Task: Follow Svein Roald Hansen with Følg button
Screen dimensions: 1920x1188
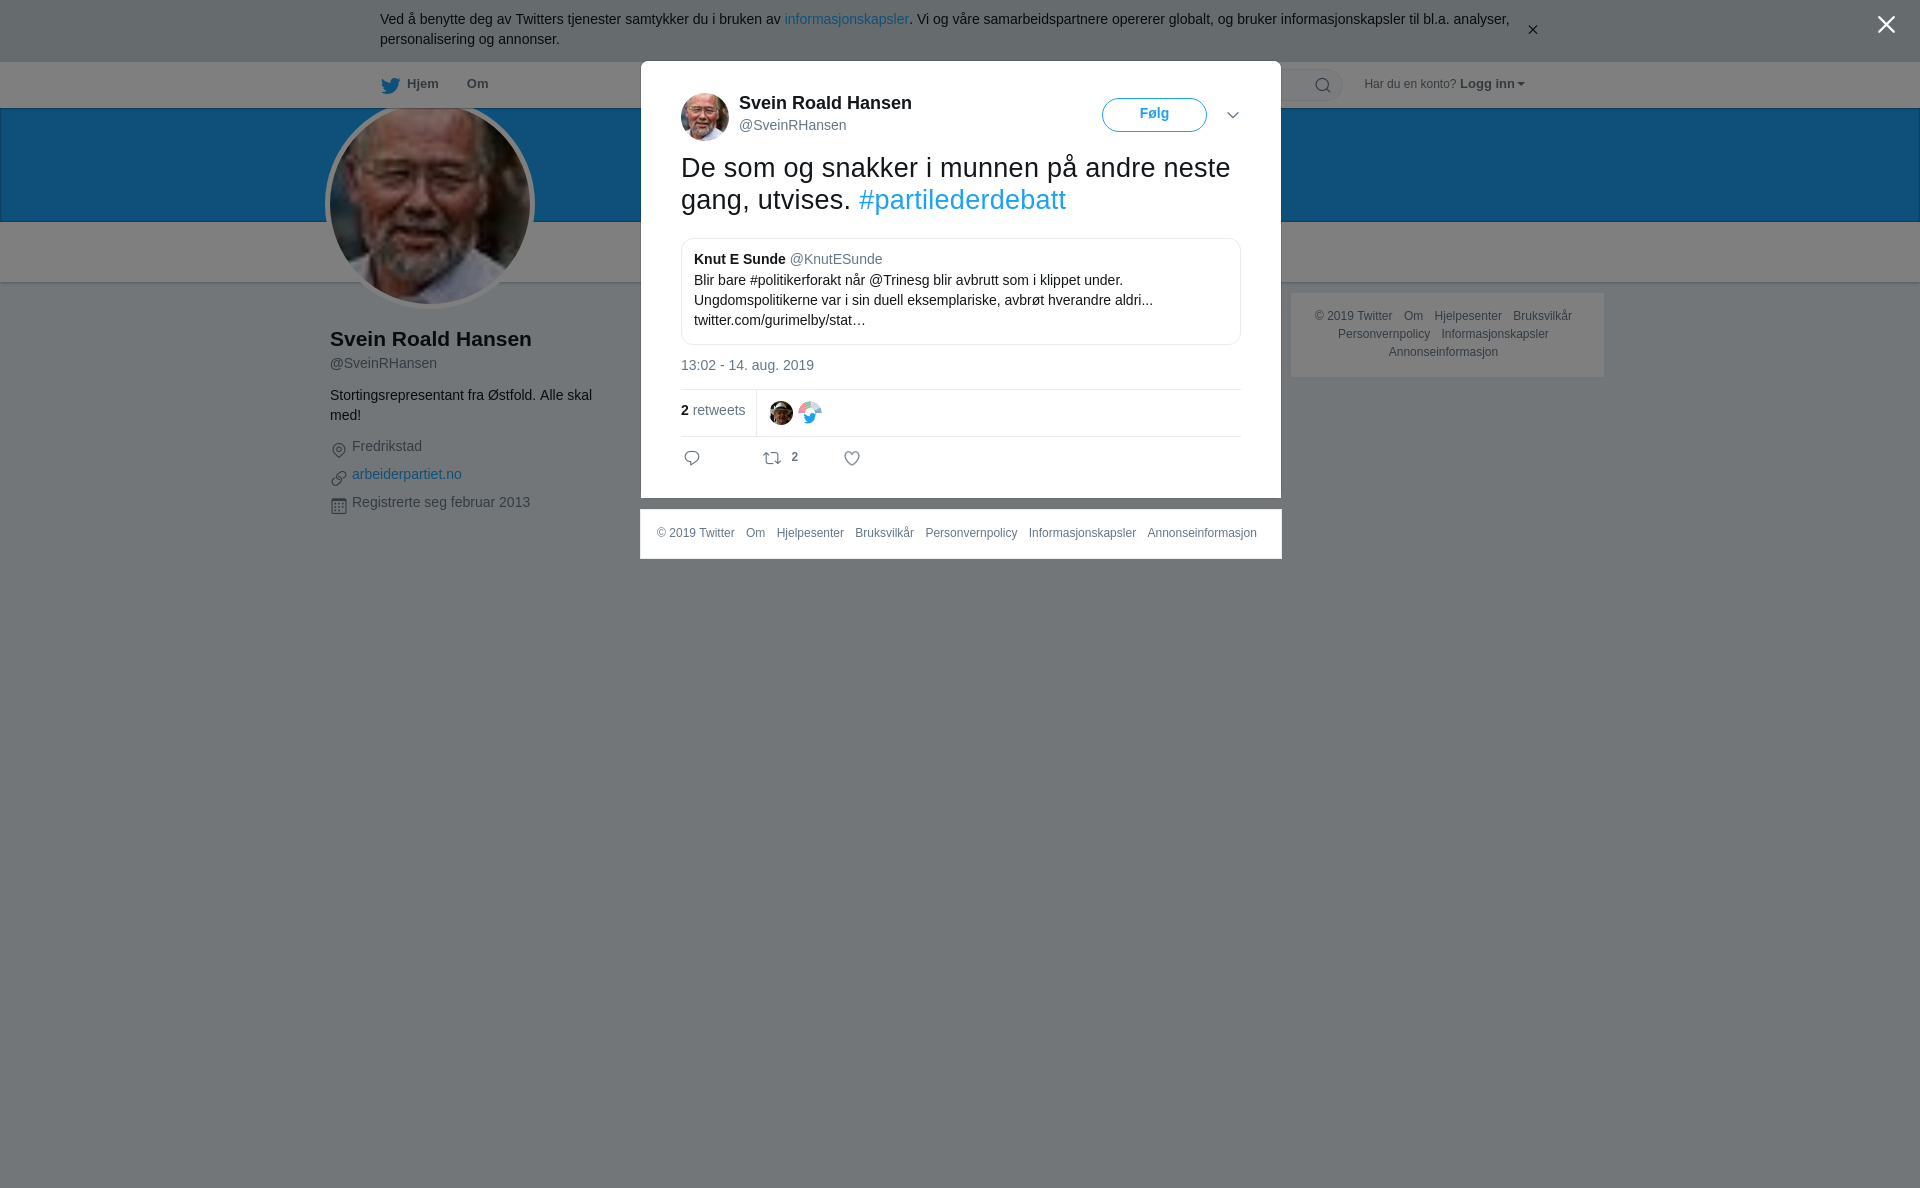Action: (1154, 115)
